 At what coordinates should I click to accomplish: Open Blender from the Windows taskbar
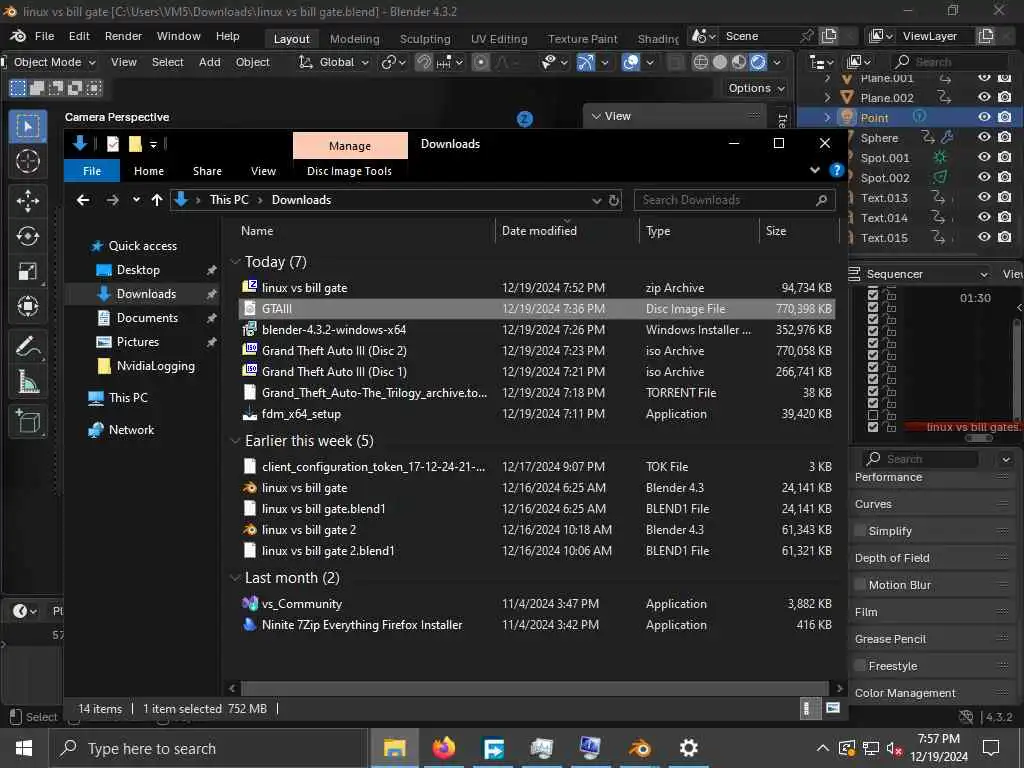[639, 748]
